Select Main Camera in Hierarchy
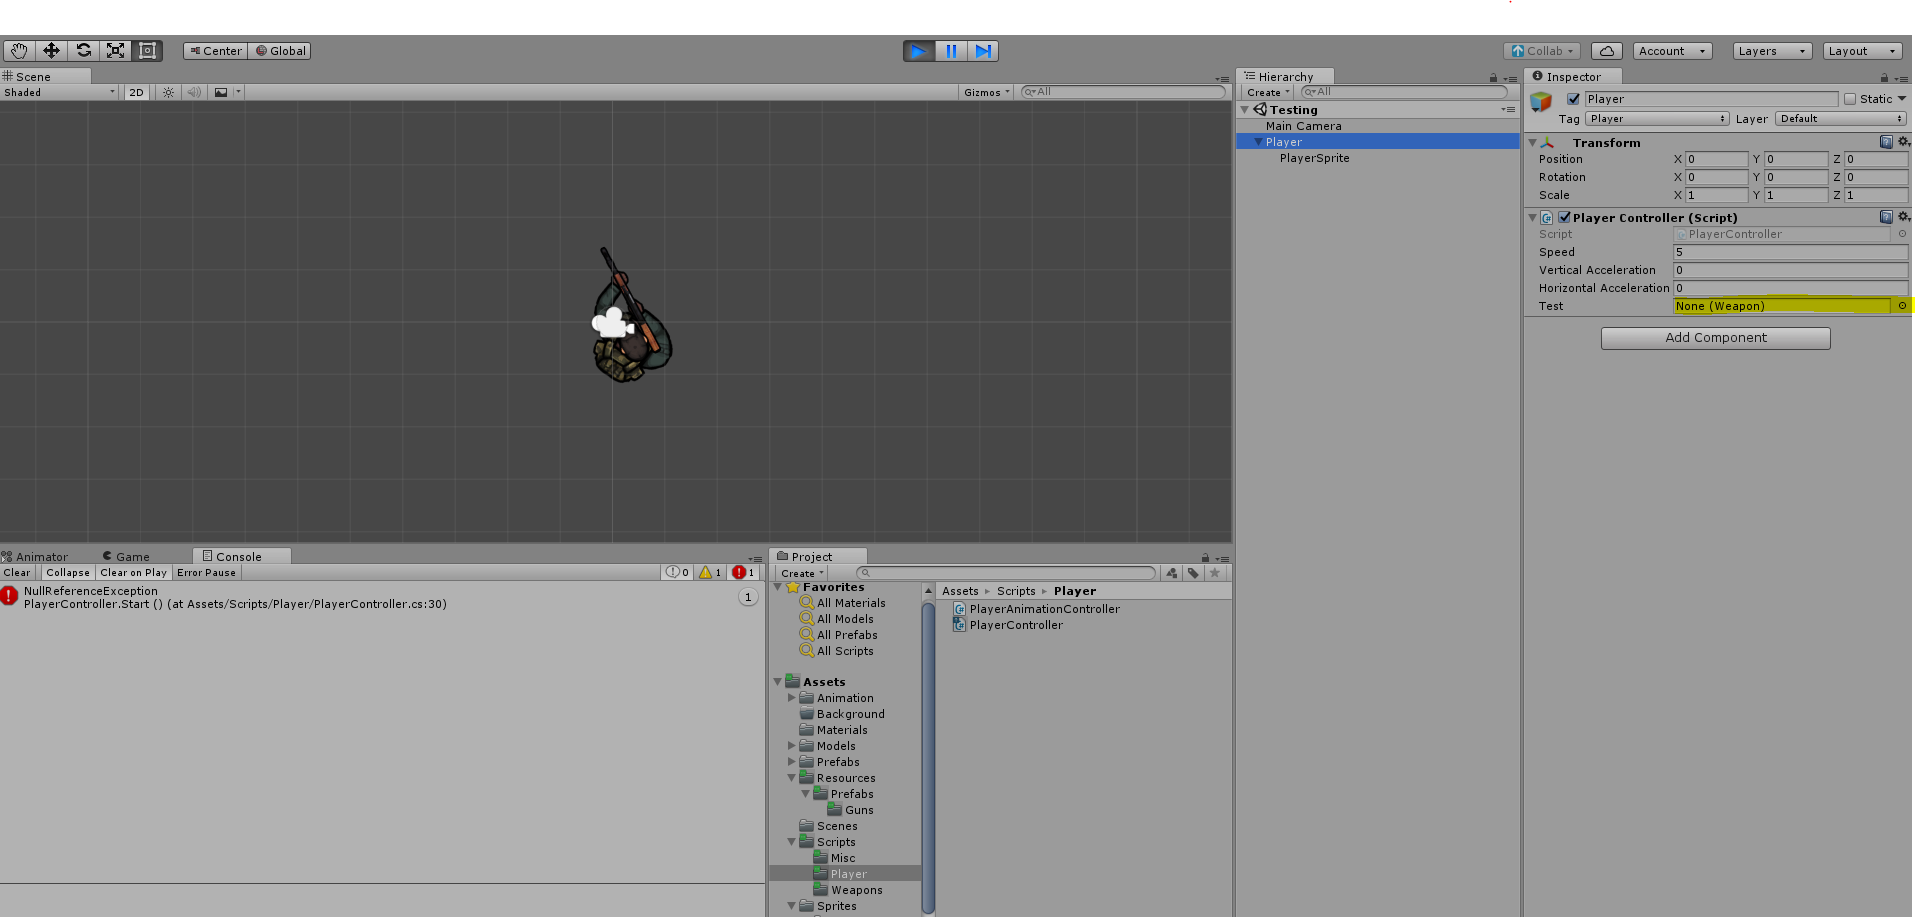The image size is (1915, 917). 1303,126
